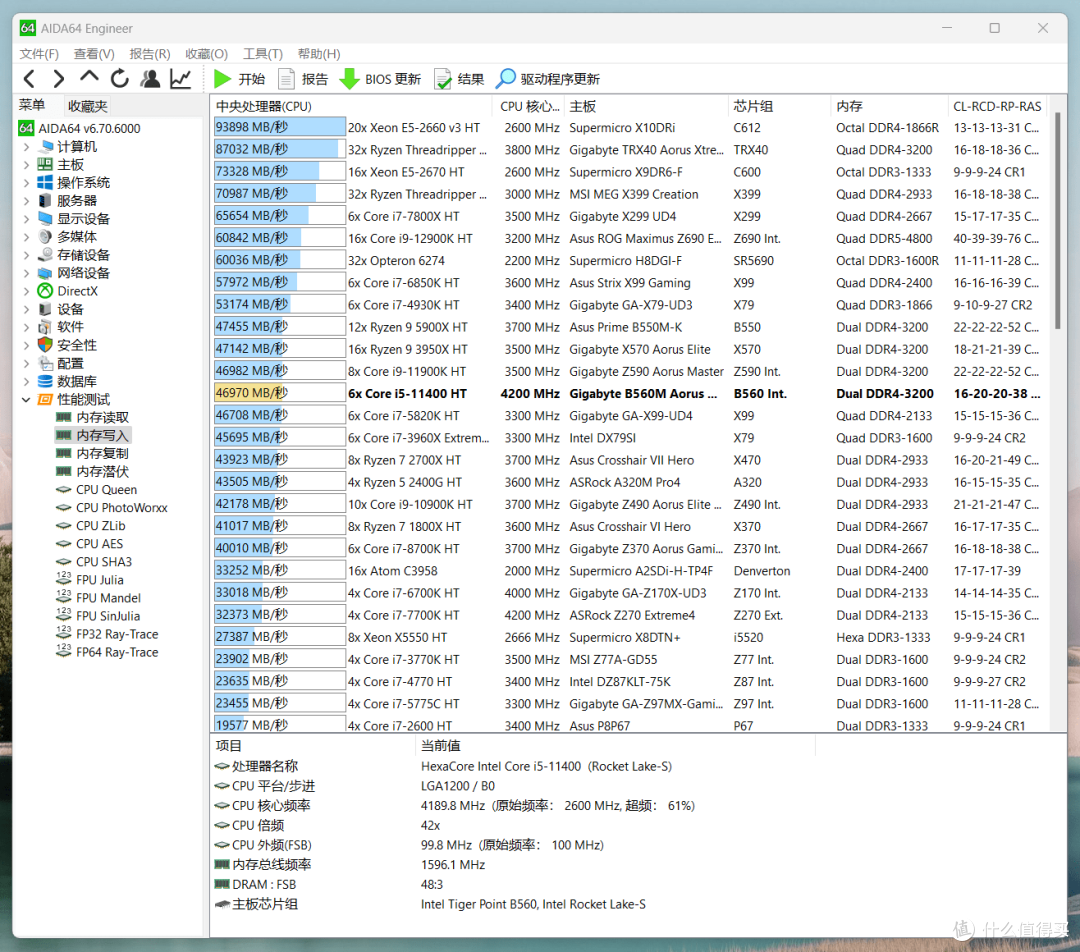The image size is (1080, 952).
Task: Open the 报告(R) menu
Action: (150, 54)
